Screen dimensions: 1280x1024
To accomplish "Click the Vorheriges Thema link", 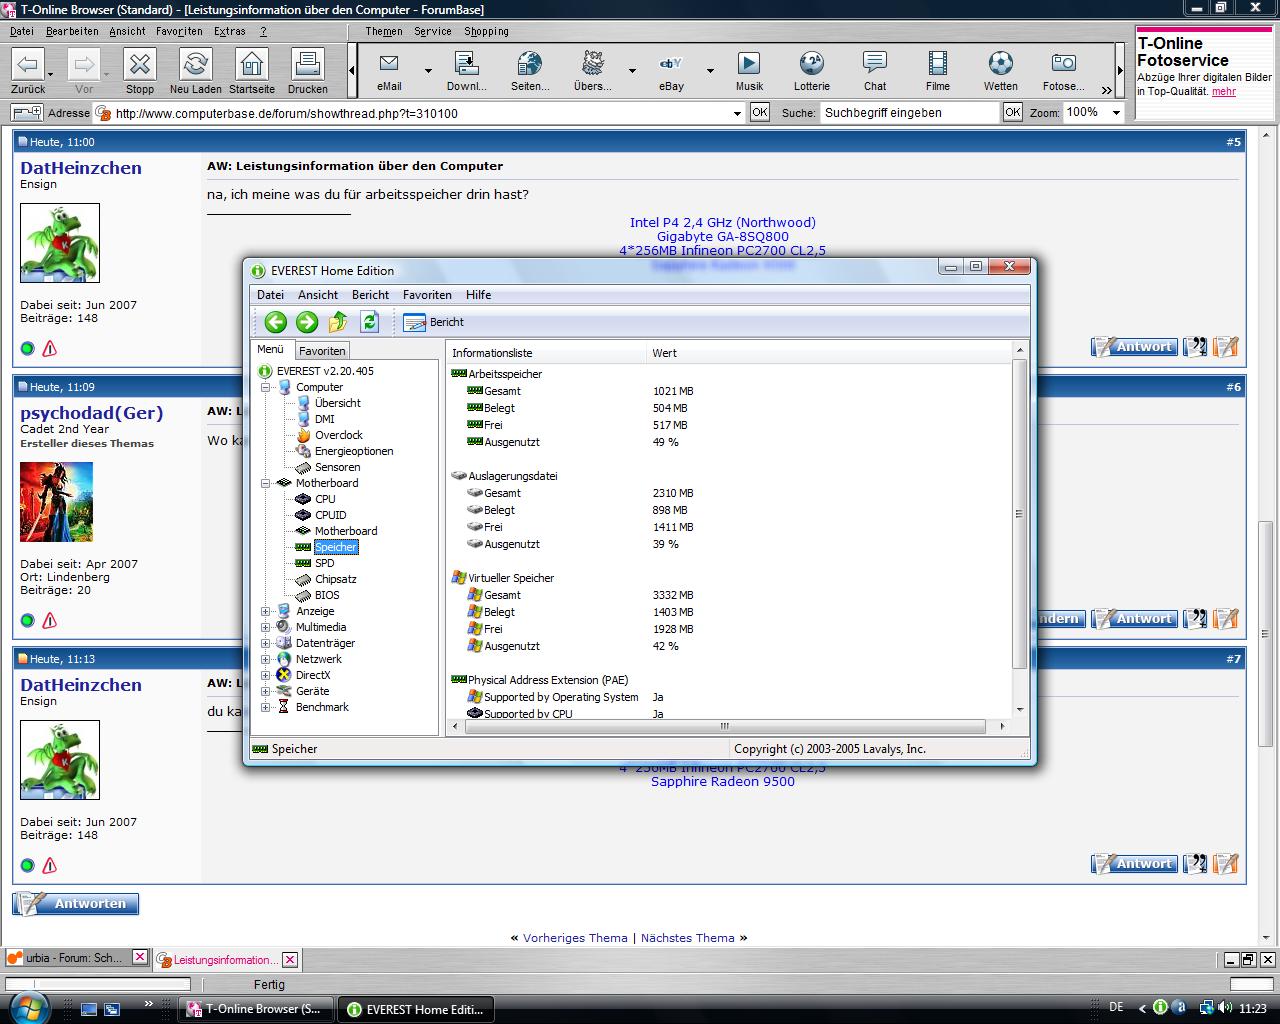I will 575,938.
